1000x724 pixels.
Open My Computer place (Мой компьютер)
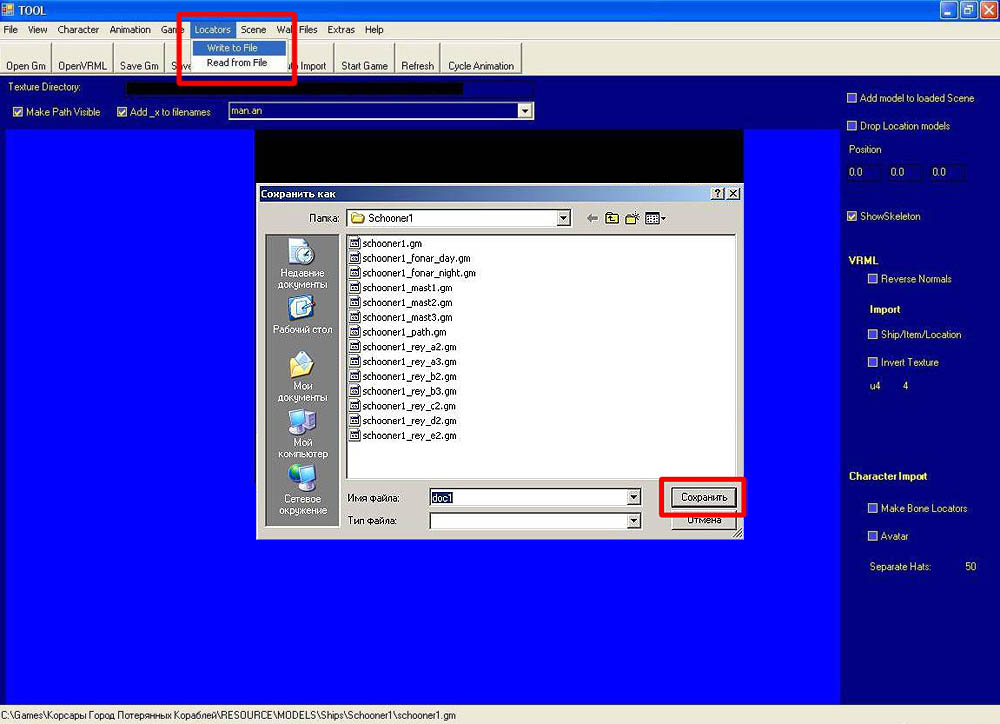click(302, 434)
